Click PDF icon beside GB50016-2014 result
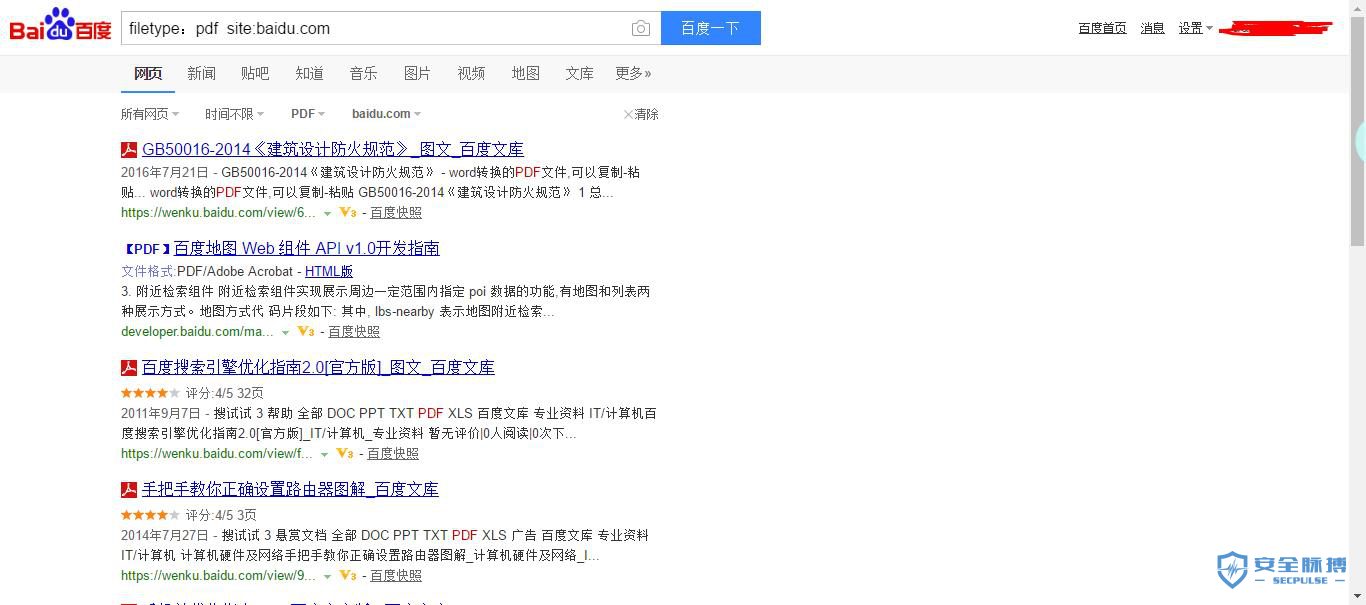1366x605 pixels. pos(129,150)
